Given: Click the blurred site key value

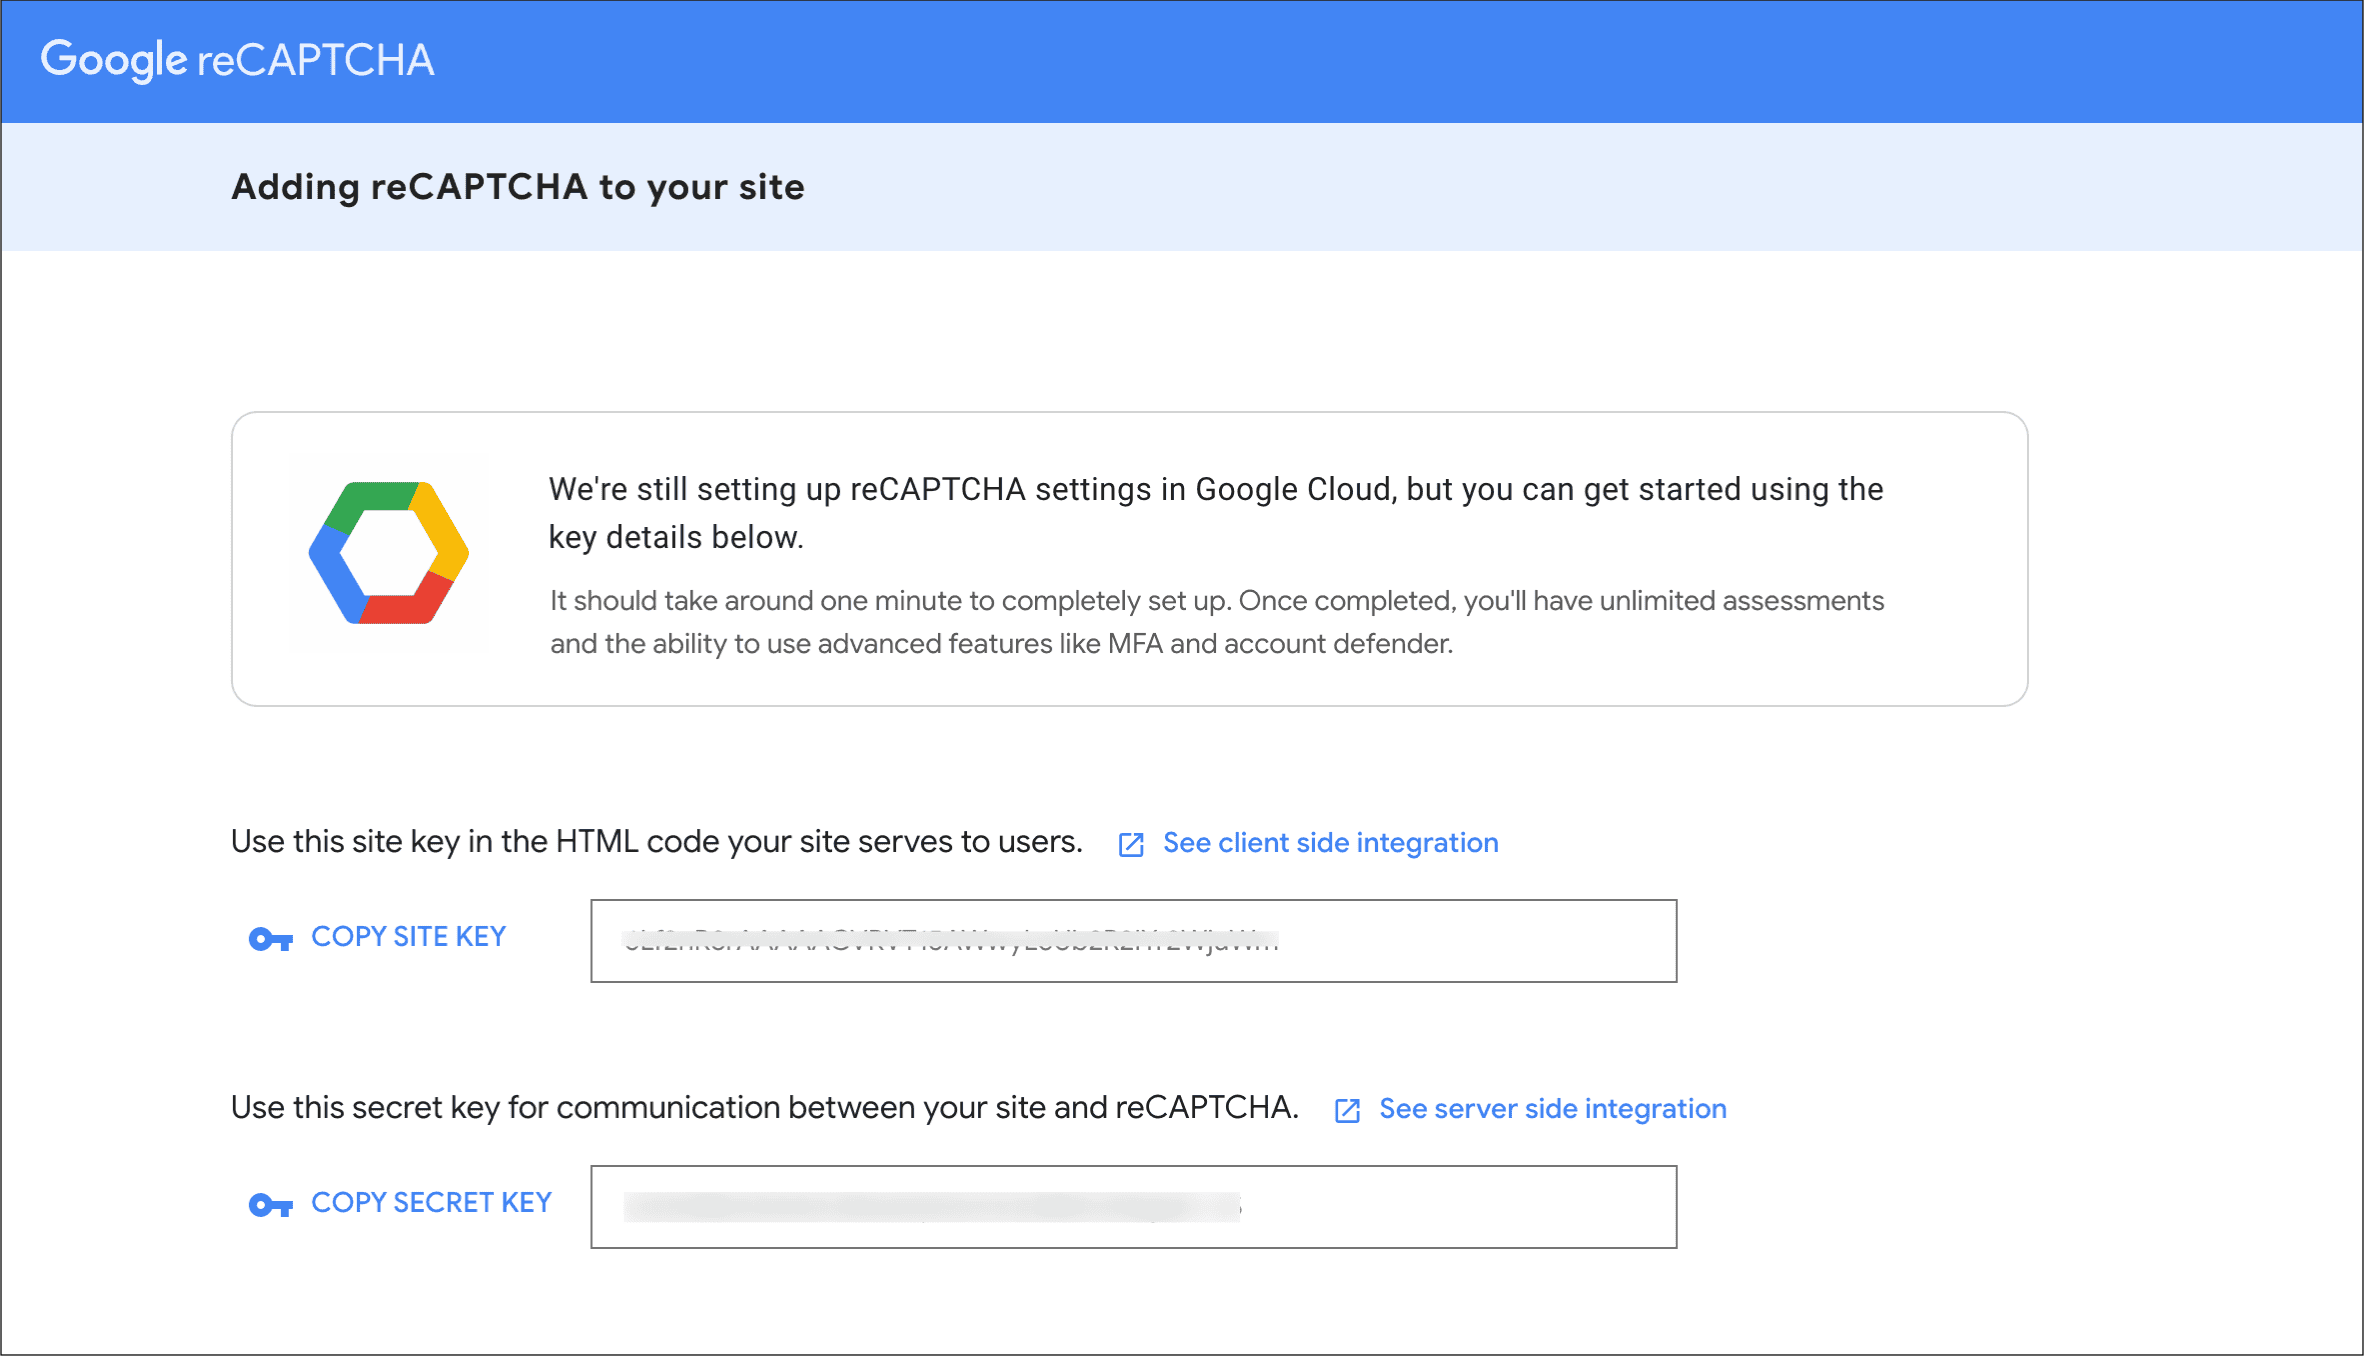Looking at the screenshot, I should 950,941.
